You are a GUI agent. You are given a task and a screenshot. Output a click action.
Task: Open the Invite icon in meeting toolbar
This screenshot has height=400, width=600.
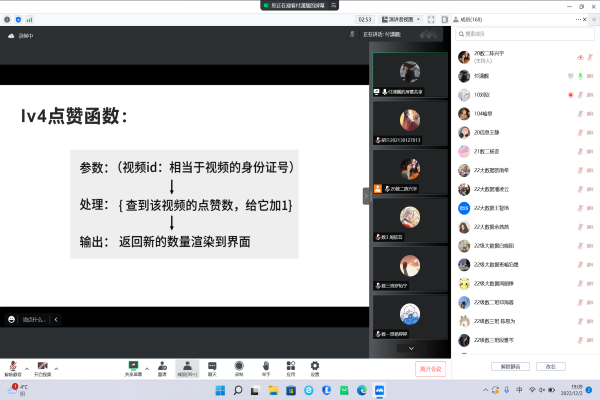[x=161, y=366]
